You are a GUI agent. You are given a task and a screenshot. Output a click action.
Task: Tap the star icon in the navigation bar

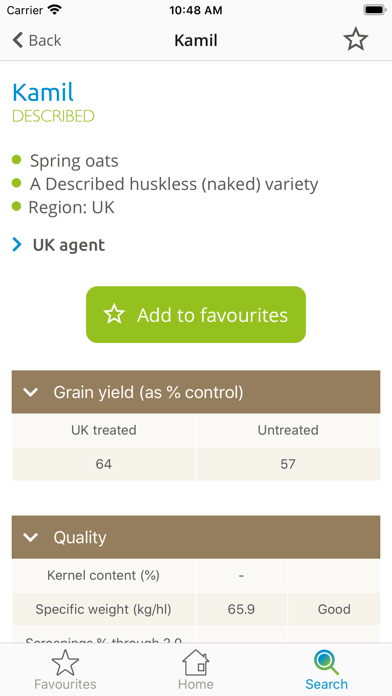356,40
